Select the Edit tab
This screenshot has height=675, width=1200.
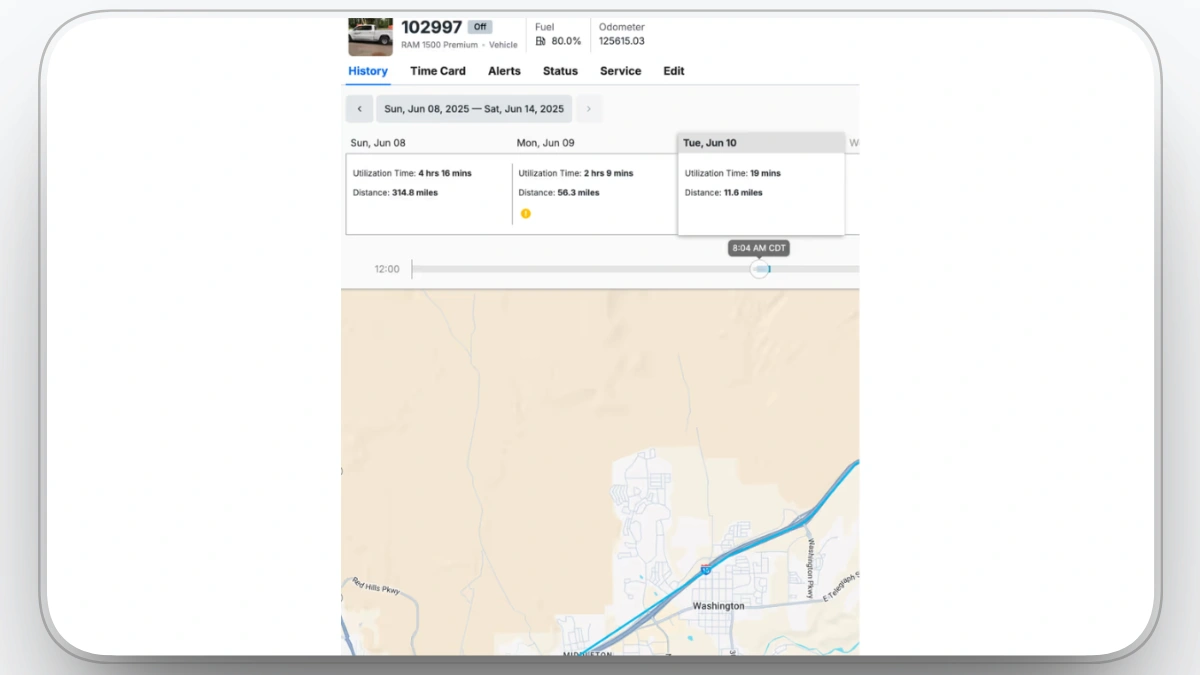674,71
